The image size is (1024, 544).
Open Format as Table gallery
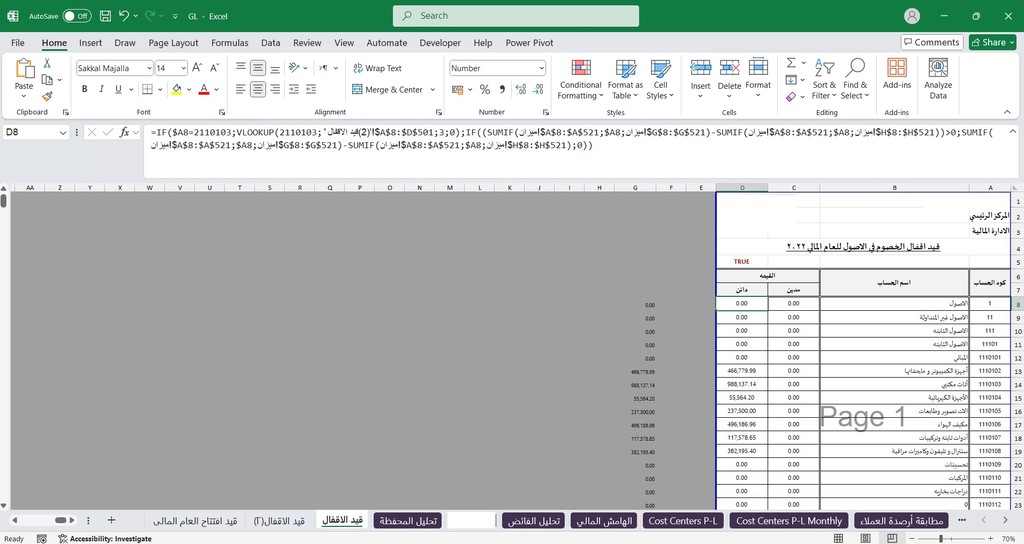click(625, 80)
